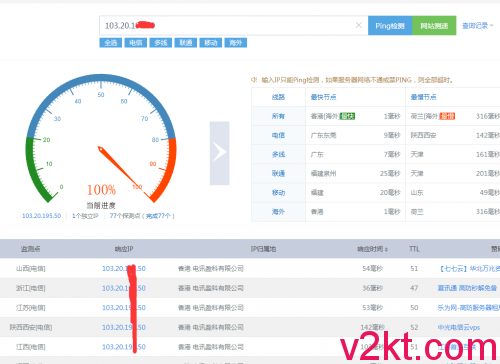The image size is (500, 364).
Task: Open the 山西[电信] row response IP link
Action: pyautogui.click(x=124, y=268)
